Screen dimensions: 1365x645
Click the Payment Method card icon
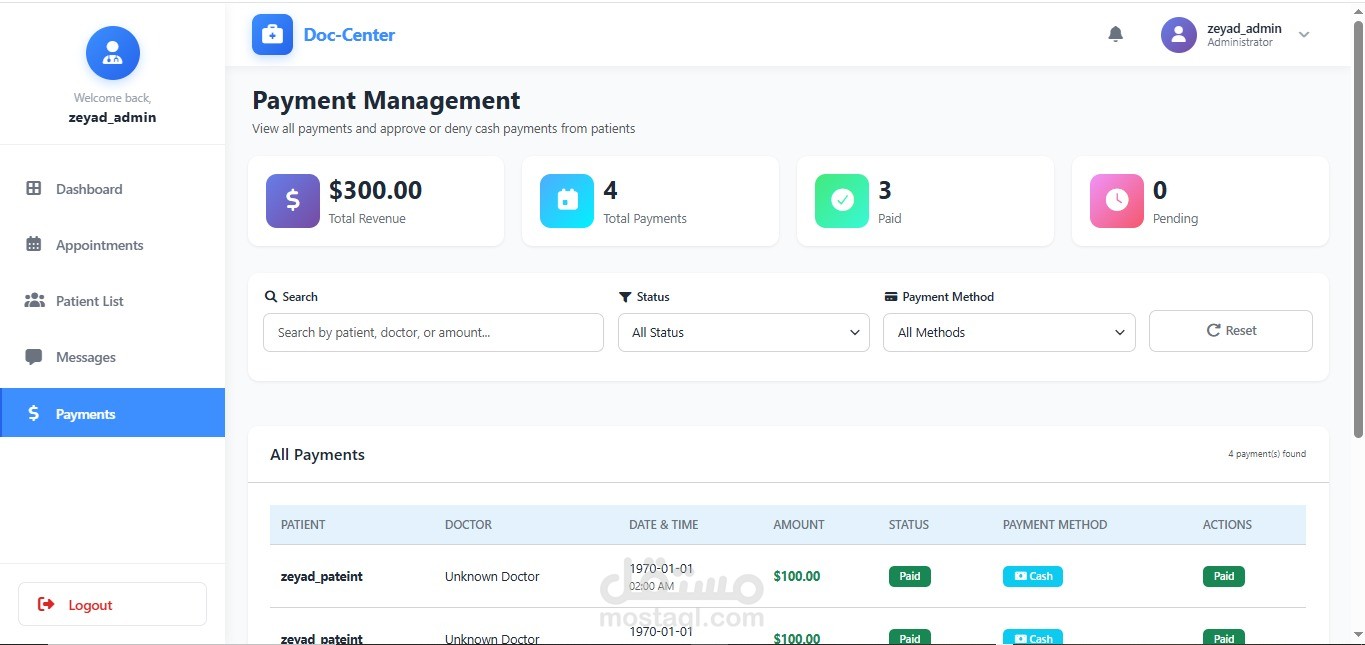tap(891, 297)
